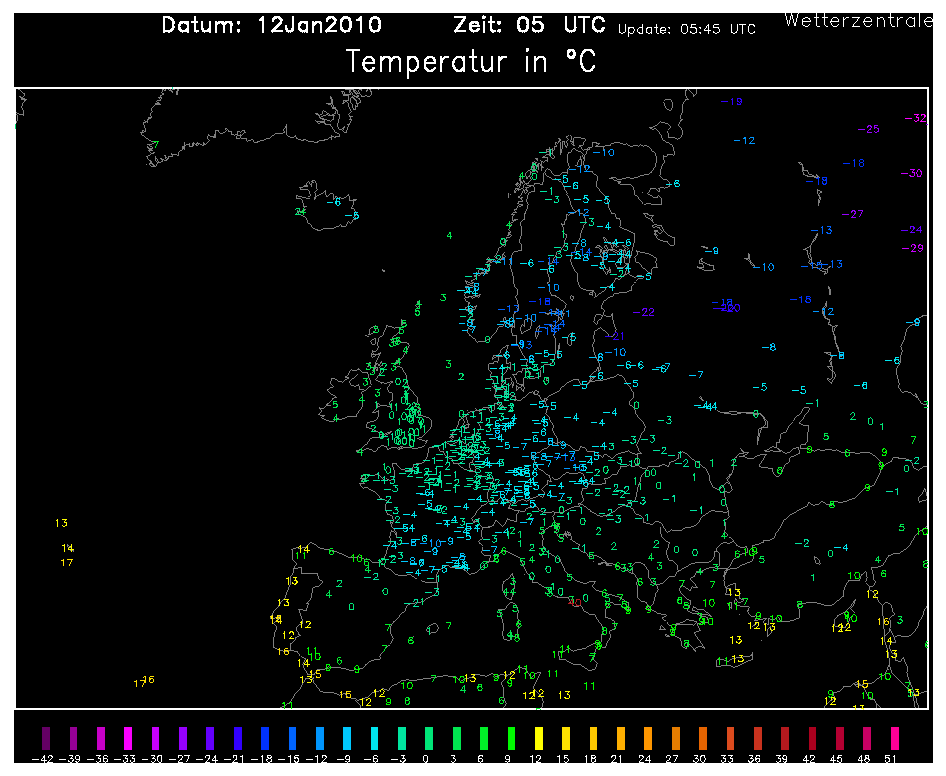The width and height of the screenshot is (946, 776).
Task: Select the magenta -25 temperature reading
Action: point(869,129)
